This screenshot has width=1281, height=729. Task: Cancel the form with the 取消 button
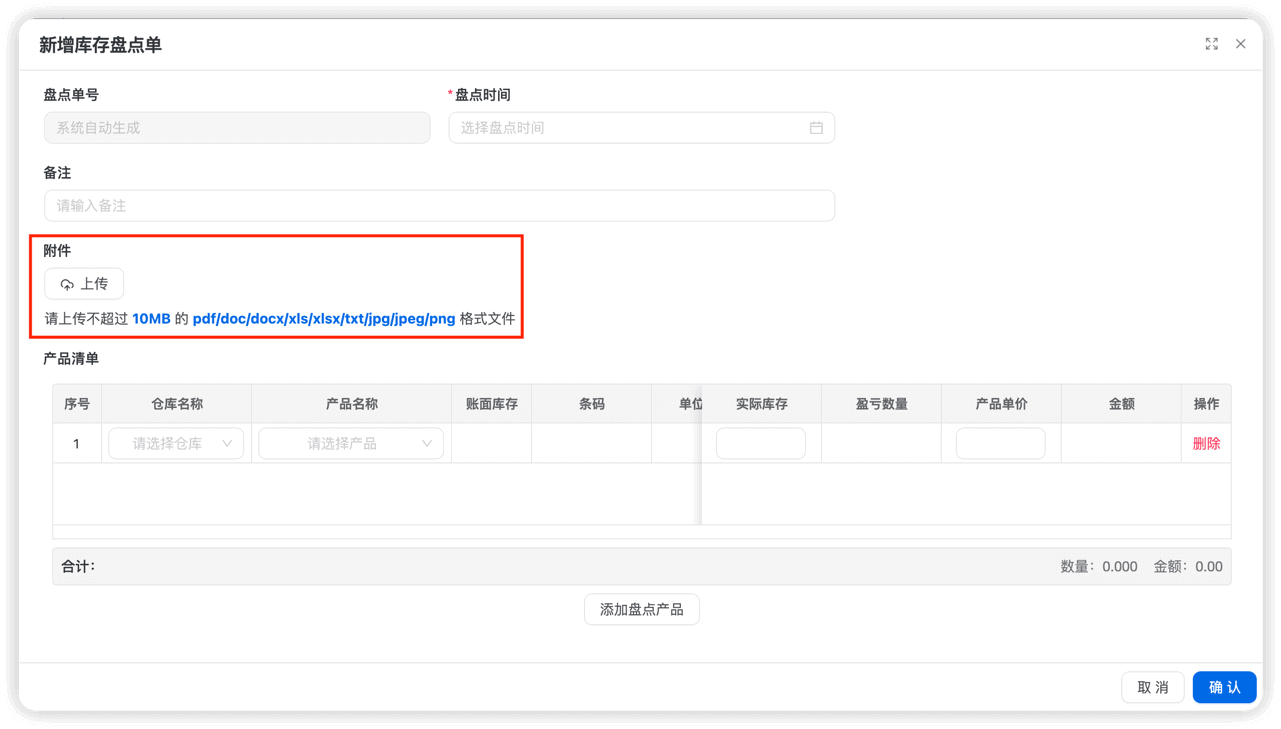[x=1152, y=688]
